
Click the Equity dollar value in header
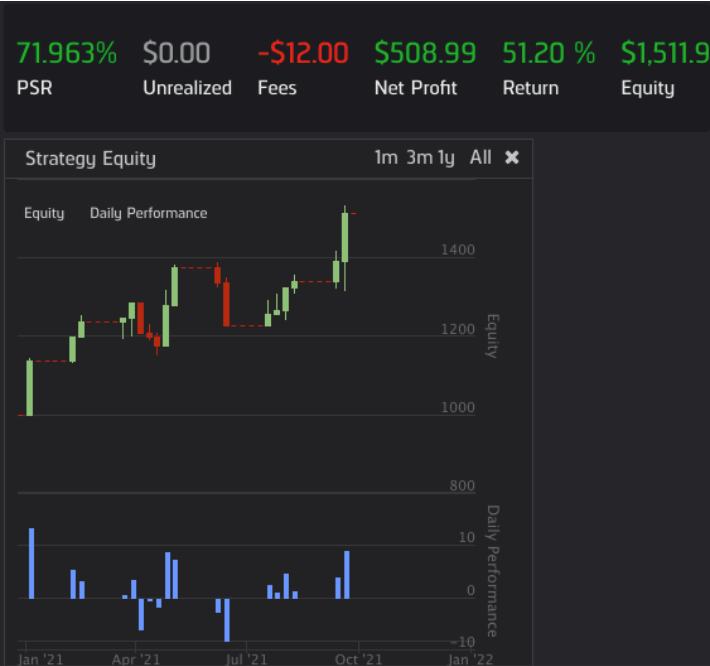pos(664,53)
